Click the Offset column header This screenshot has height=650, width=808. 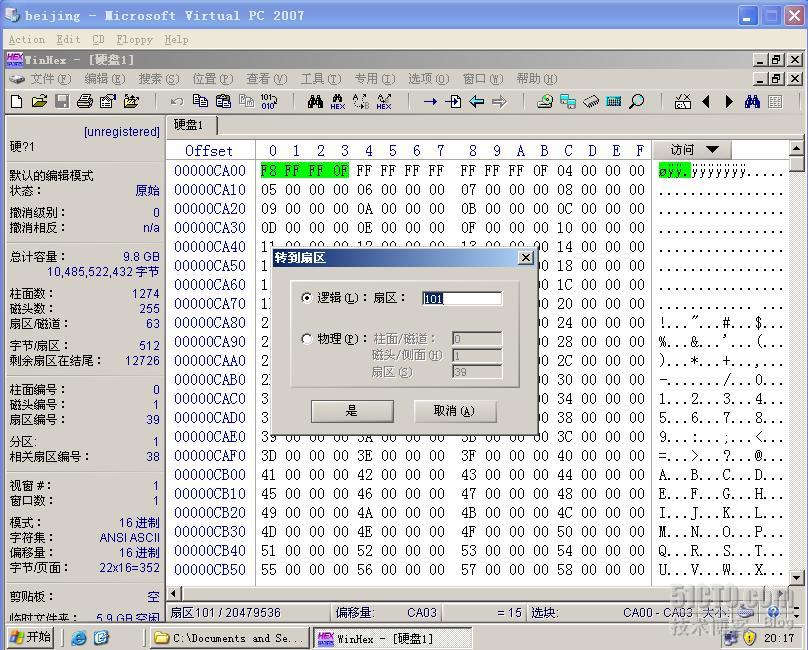pos(209,151)
